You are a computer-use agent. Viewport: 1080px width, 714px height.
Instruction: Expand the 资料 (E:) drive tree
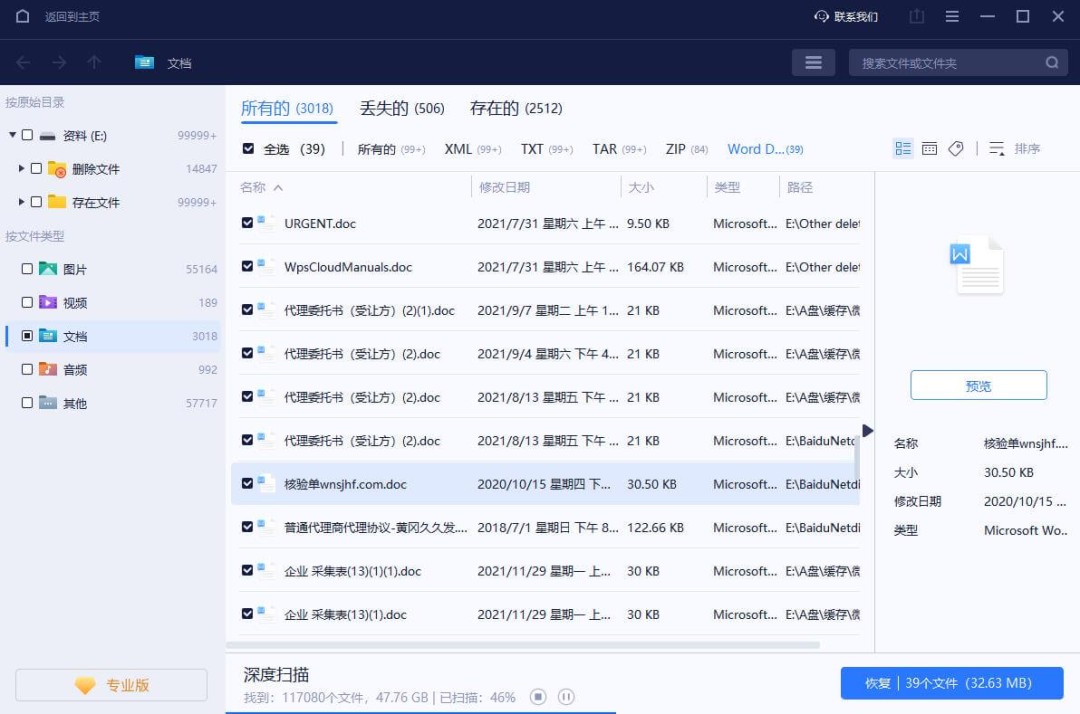pyautogui.click(x=12, y=135)
